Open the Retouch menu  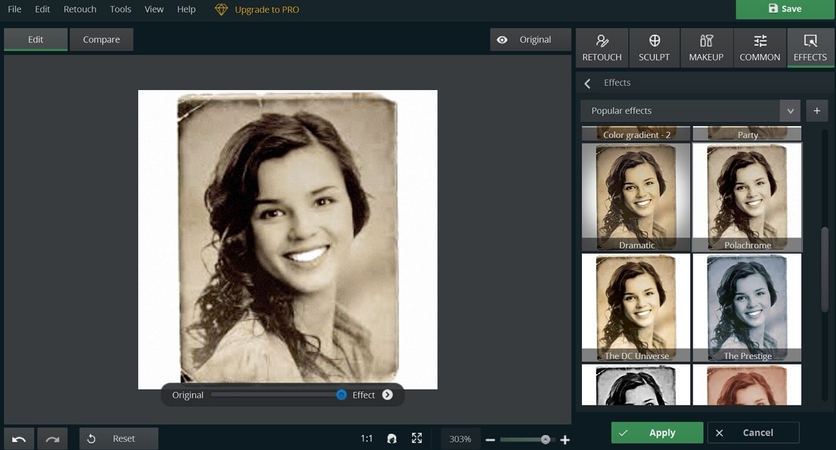[x=80, y=9]
